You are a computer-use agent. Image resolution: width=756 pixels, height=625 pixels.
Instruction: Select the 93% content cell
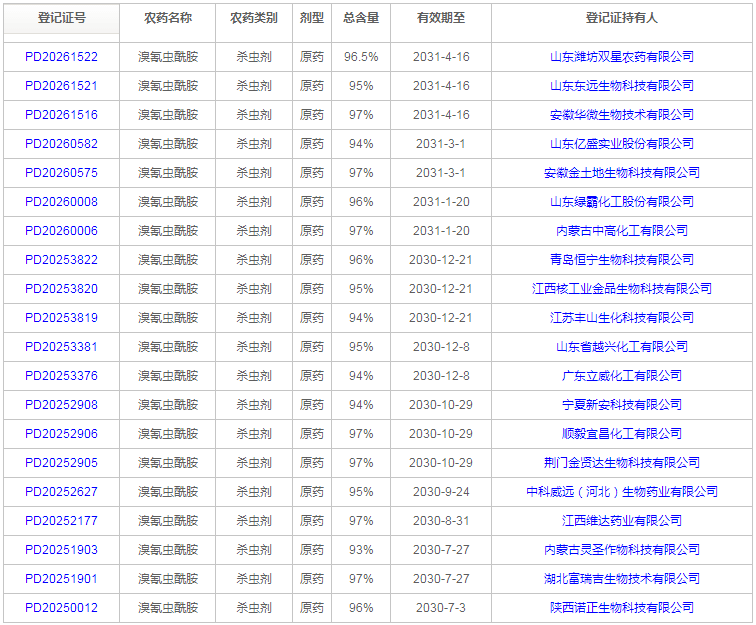[x=361, y=549]
